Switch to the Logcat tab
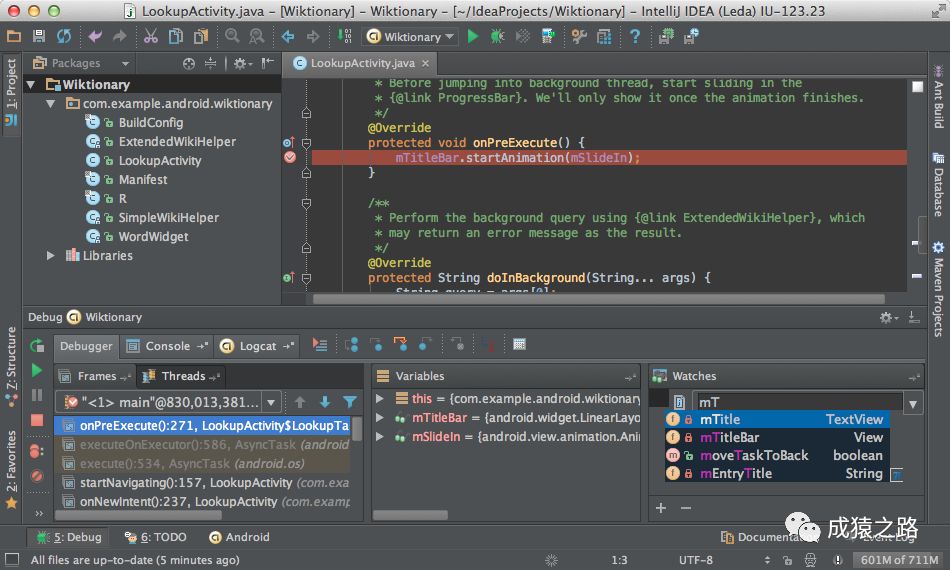The height and width of the screenshot is (570, 950). point(257,346)
